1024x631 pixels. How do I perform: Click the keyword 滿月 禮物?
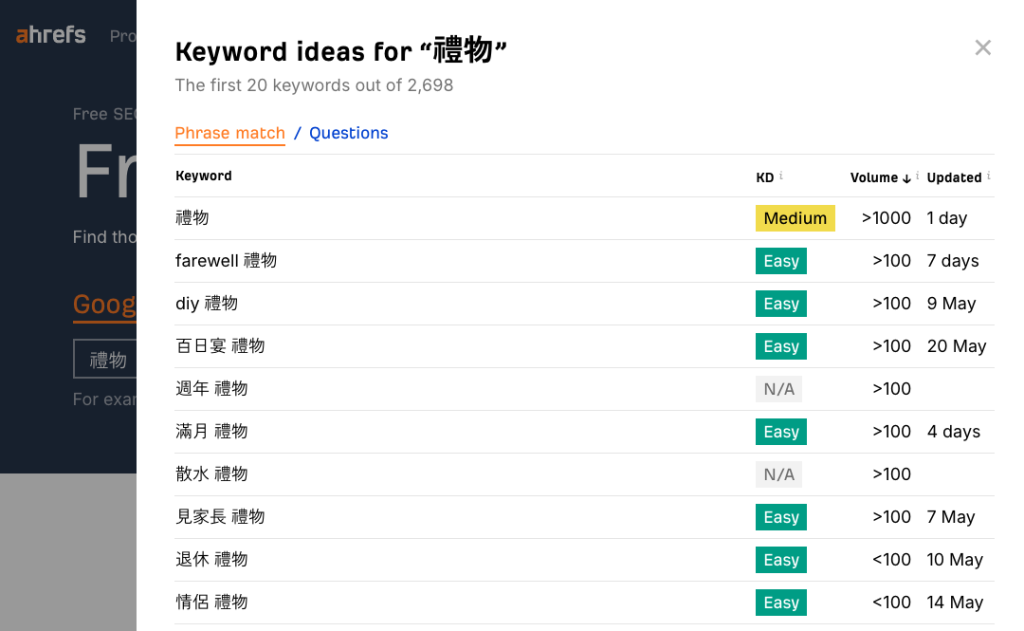click(212, 432)
